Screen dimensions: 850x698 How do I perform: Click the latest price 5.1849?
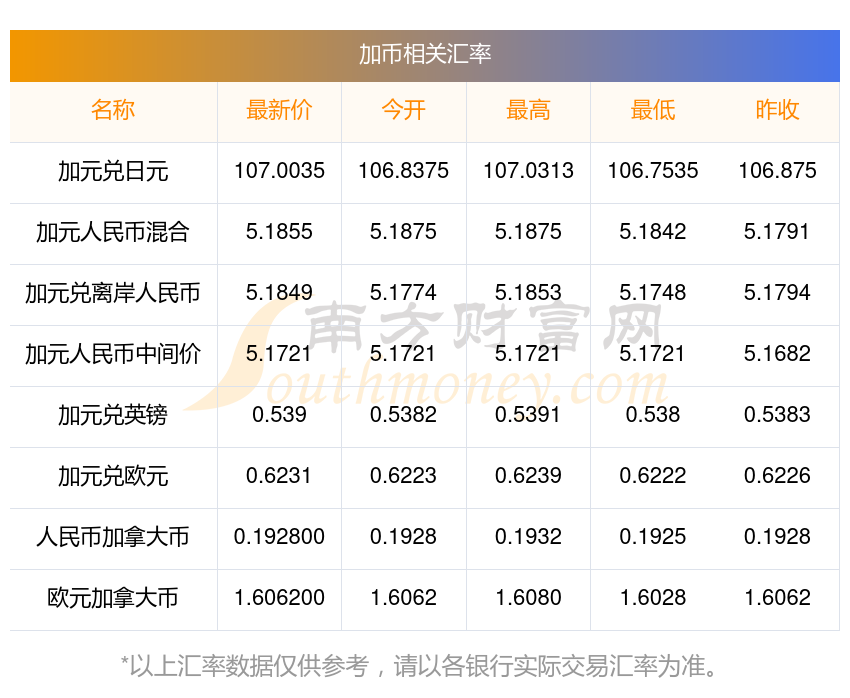pos(279,293)
